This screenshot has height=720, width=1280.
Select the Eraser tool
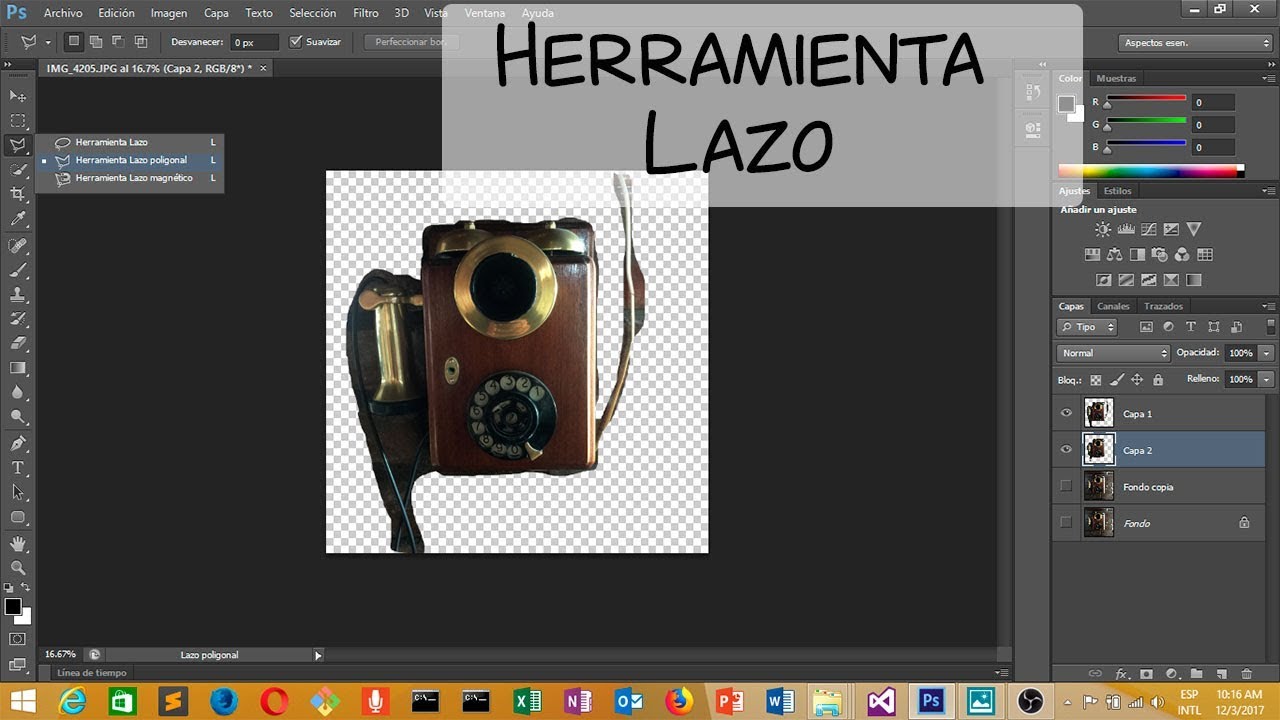pyautogui.click(x=18, y=343)
